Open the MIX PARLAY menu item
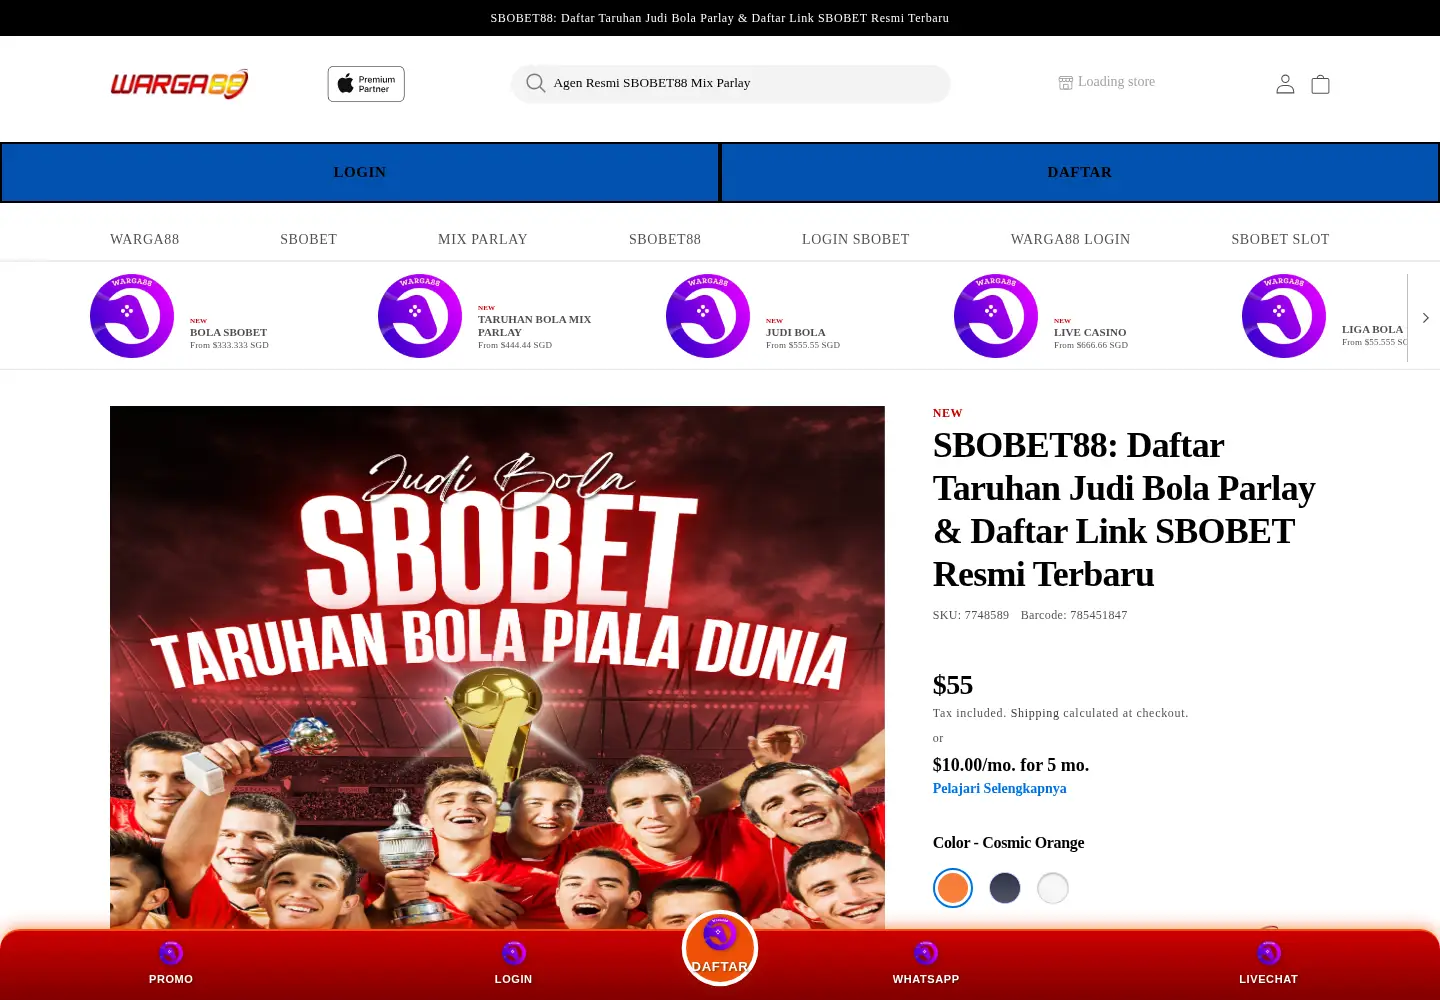 (483, 240)
